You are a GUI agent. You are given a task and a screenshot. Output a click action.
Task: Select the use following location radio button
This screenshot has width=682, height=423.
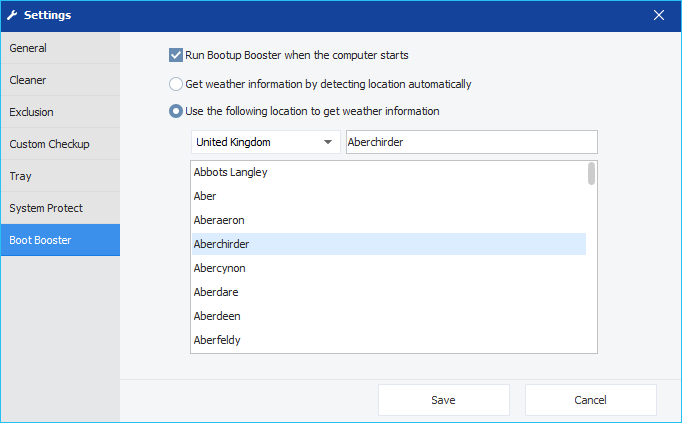[x=176, y=111]
